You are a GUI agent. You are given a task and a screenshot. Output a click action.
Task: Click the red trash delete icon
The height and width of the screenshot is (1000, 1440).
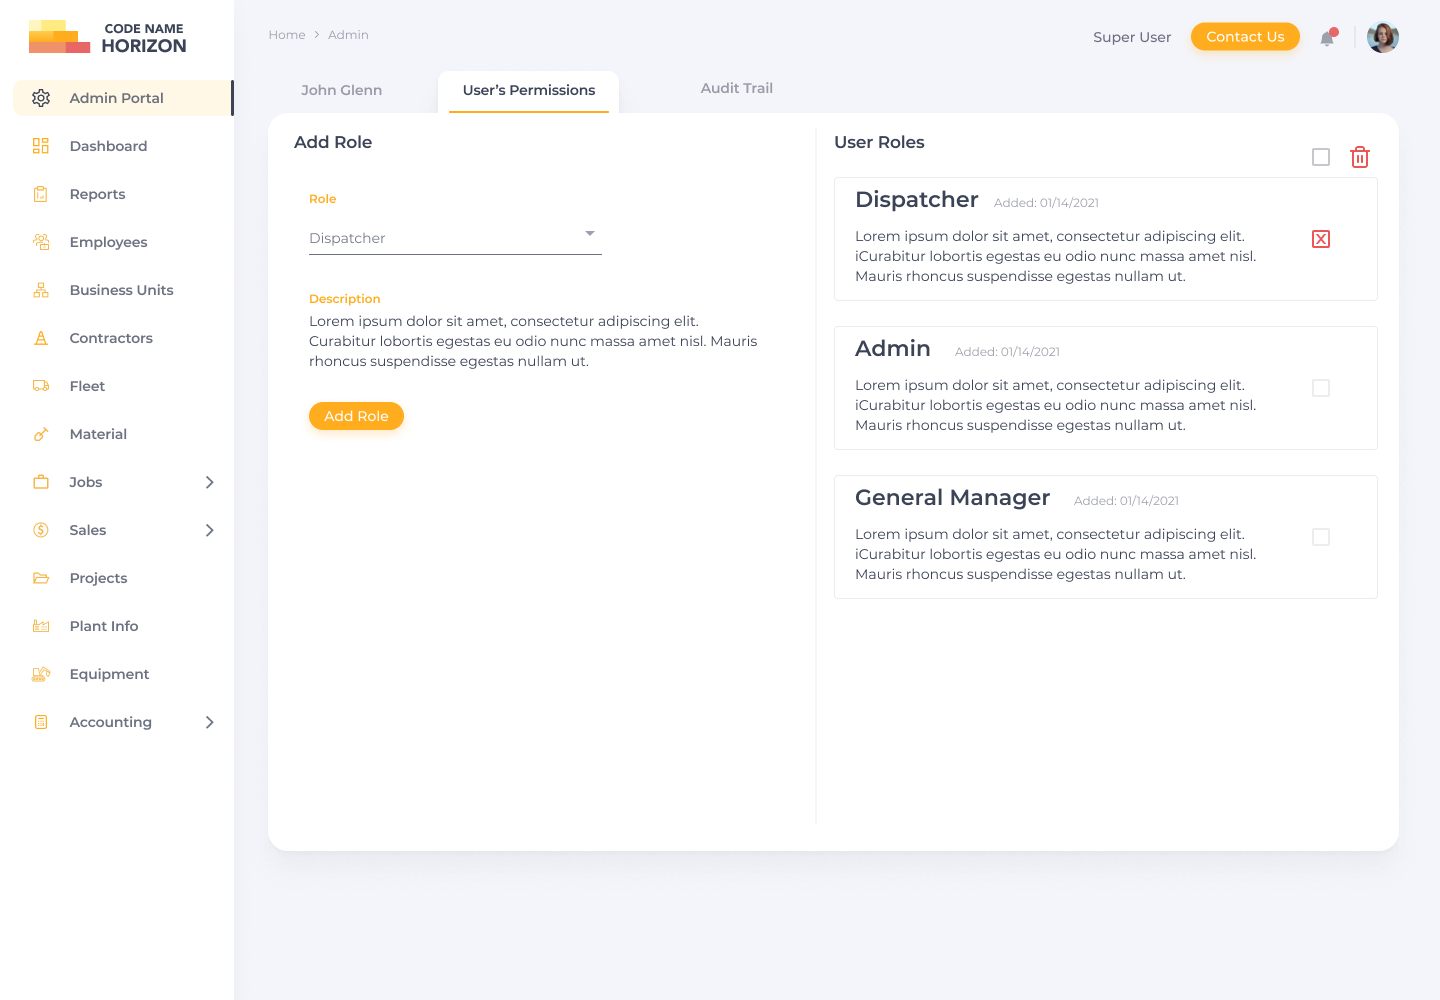[x=1359, y=157]
